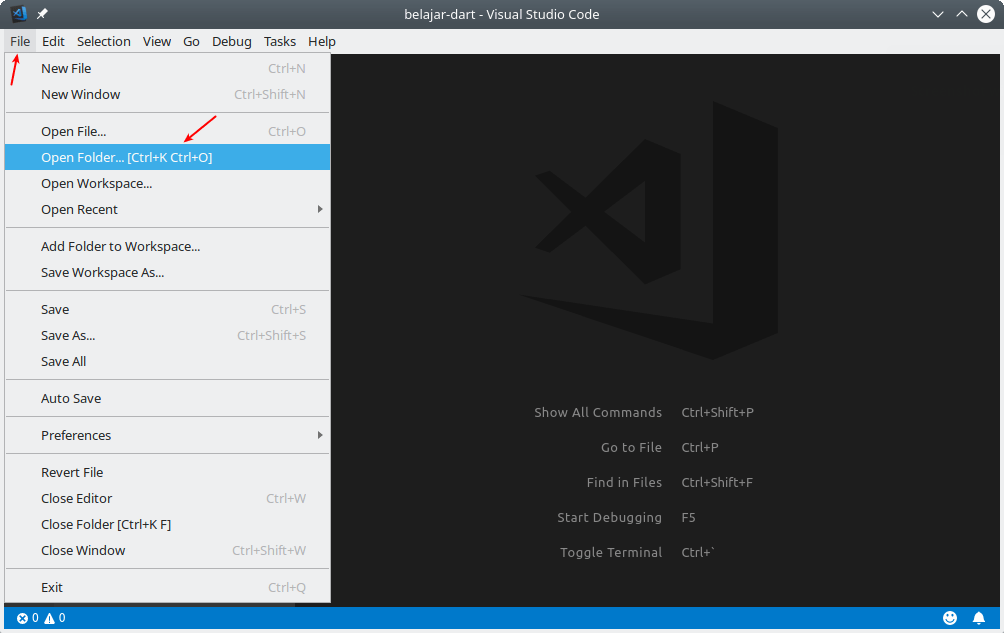Open notifications bell in status bar
Viewport: 1004px width, 633px height.
pyautogui.click(x=978, y=618)
